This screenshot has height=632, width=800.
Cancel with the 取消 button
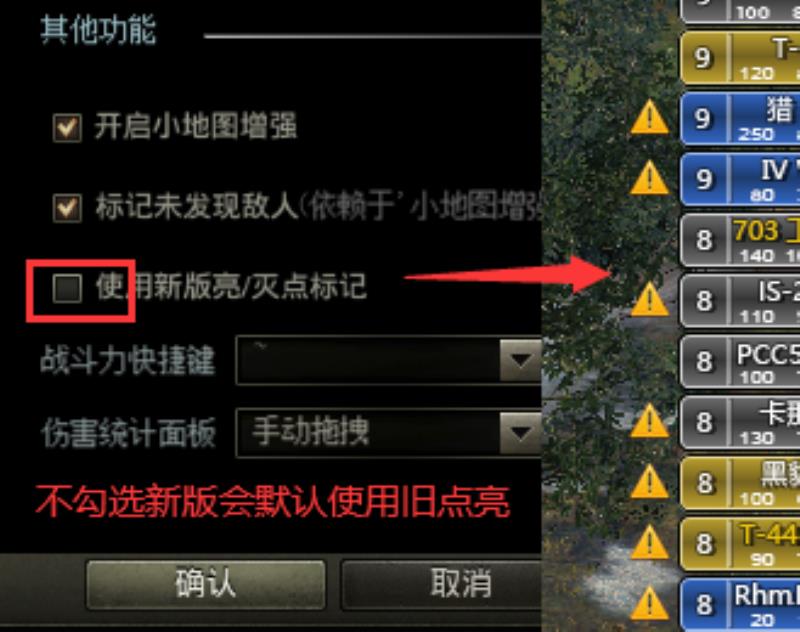coord(442,585)
